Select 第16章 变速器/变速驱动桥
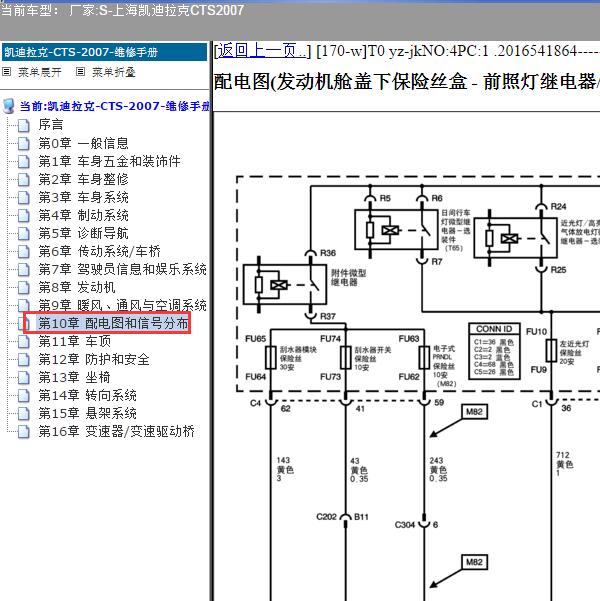 point(117,431)
